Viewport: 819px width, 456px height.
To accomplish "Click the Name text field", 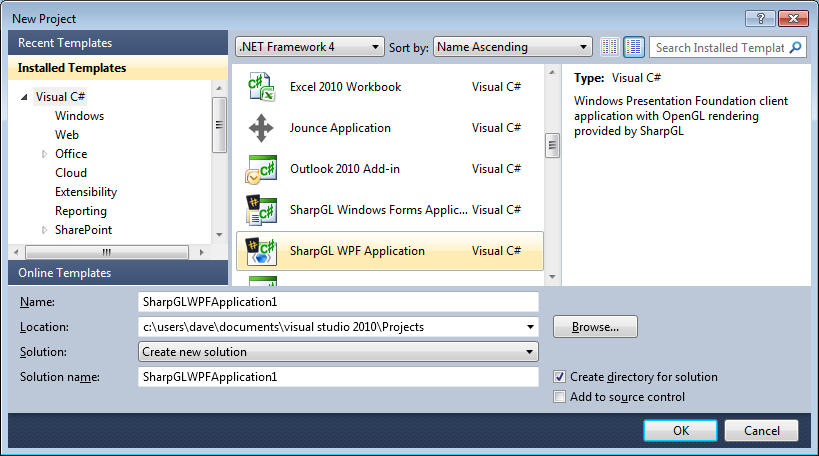I will point(338,302).
